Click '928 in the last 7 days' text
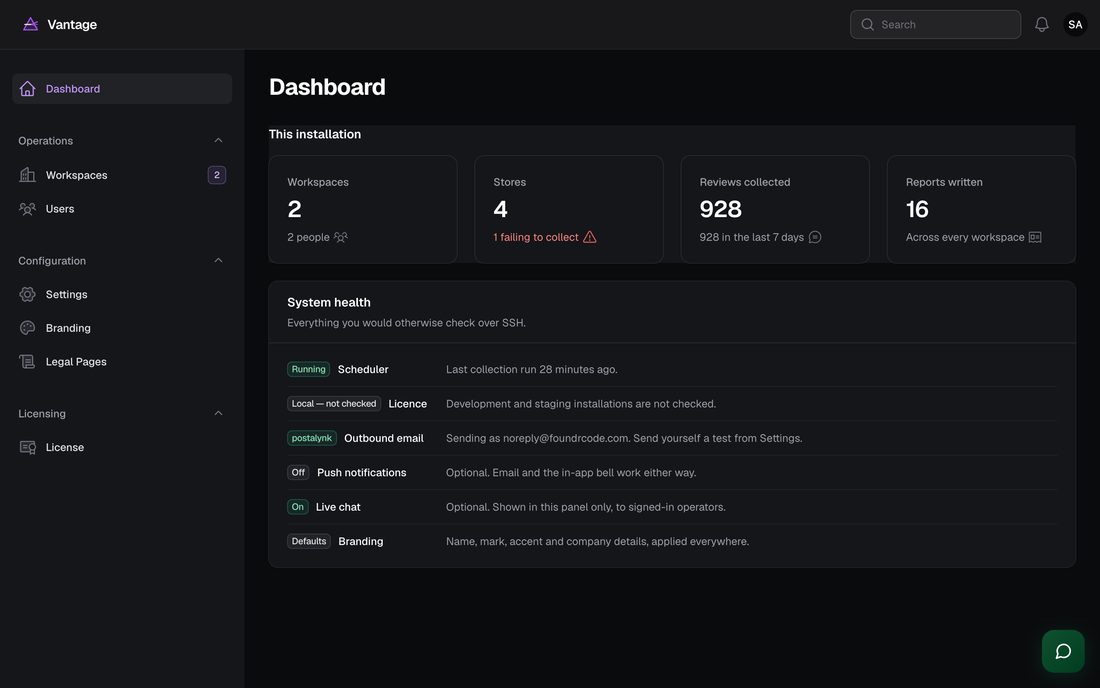 (x=751, y=237)
